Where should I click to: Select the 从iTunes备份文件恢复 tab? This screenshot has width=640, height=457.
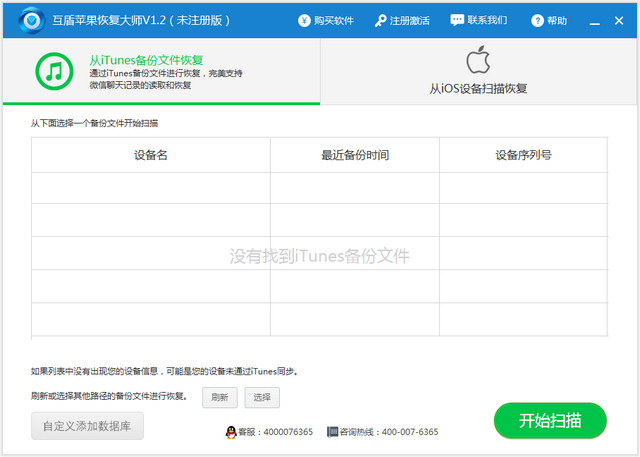161,71
